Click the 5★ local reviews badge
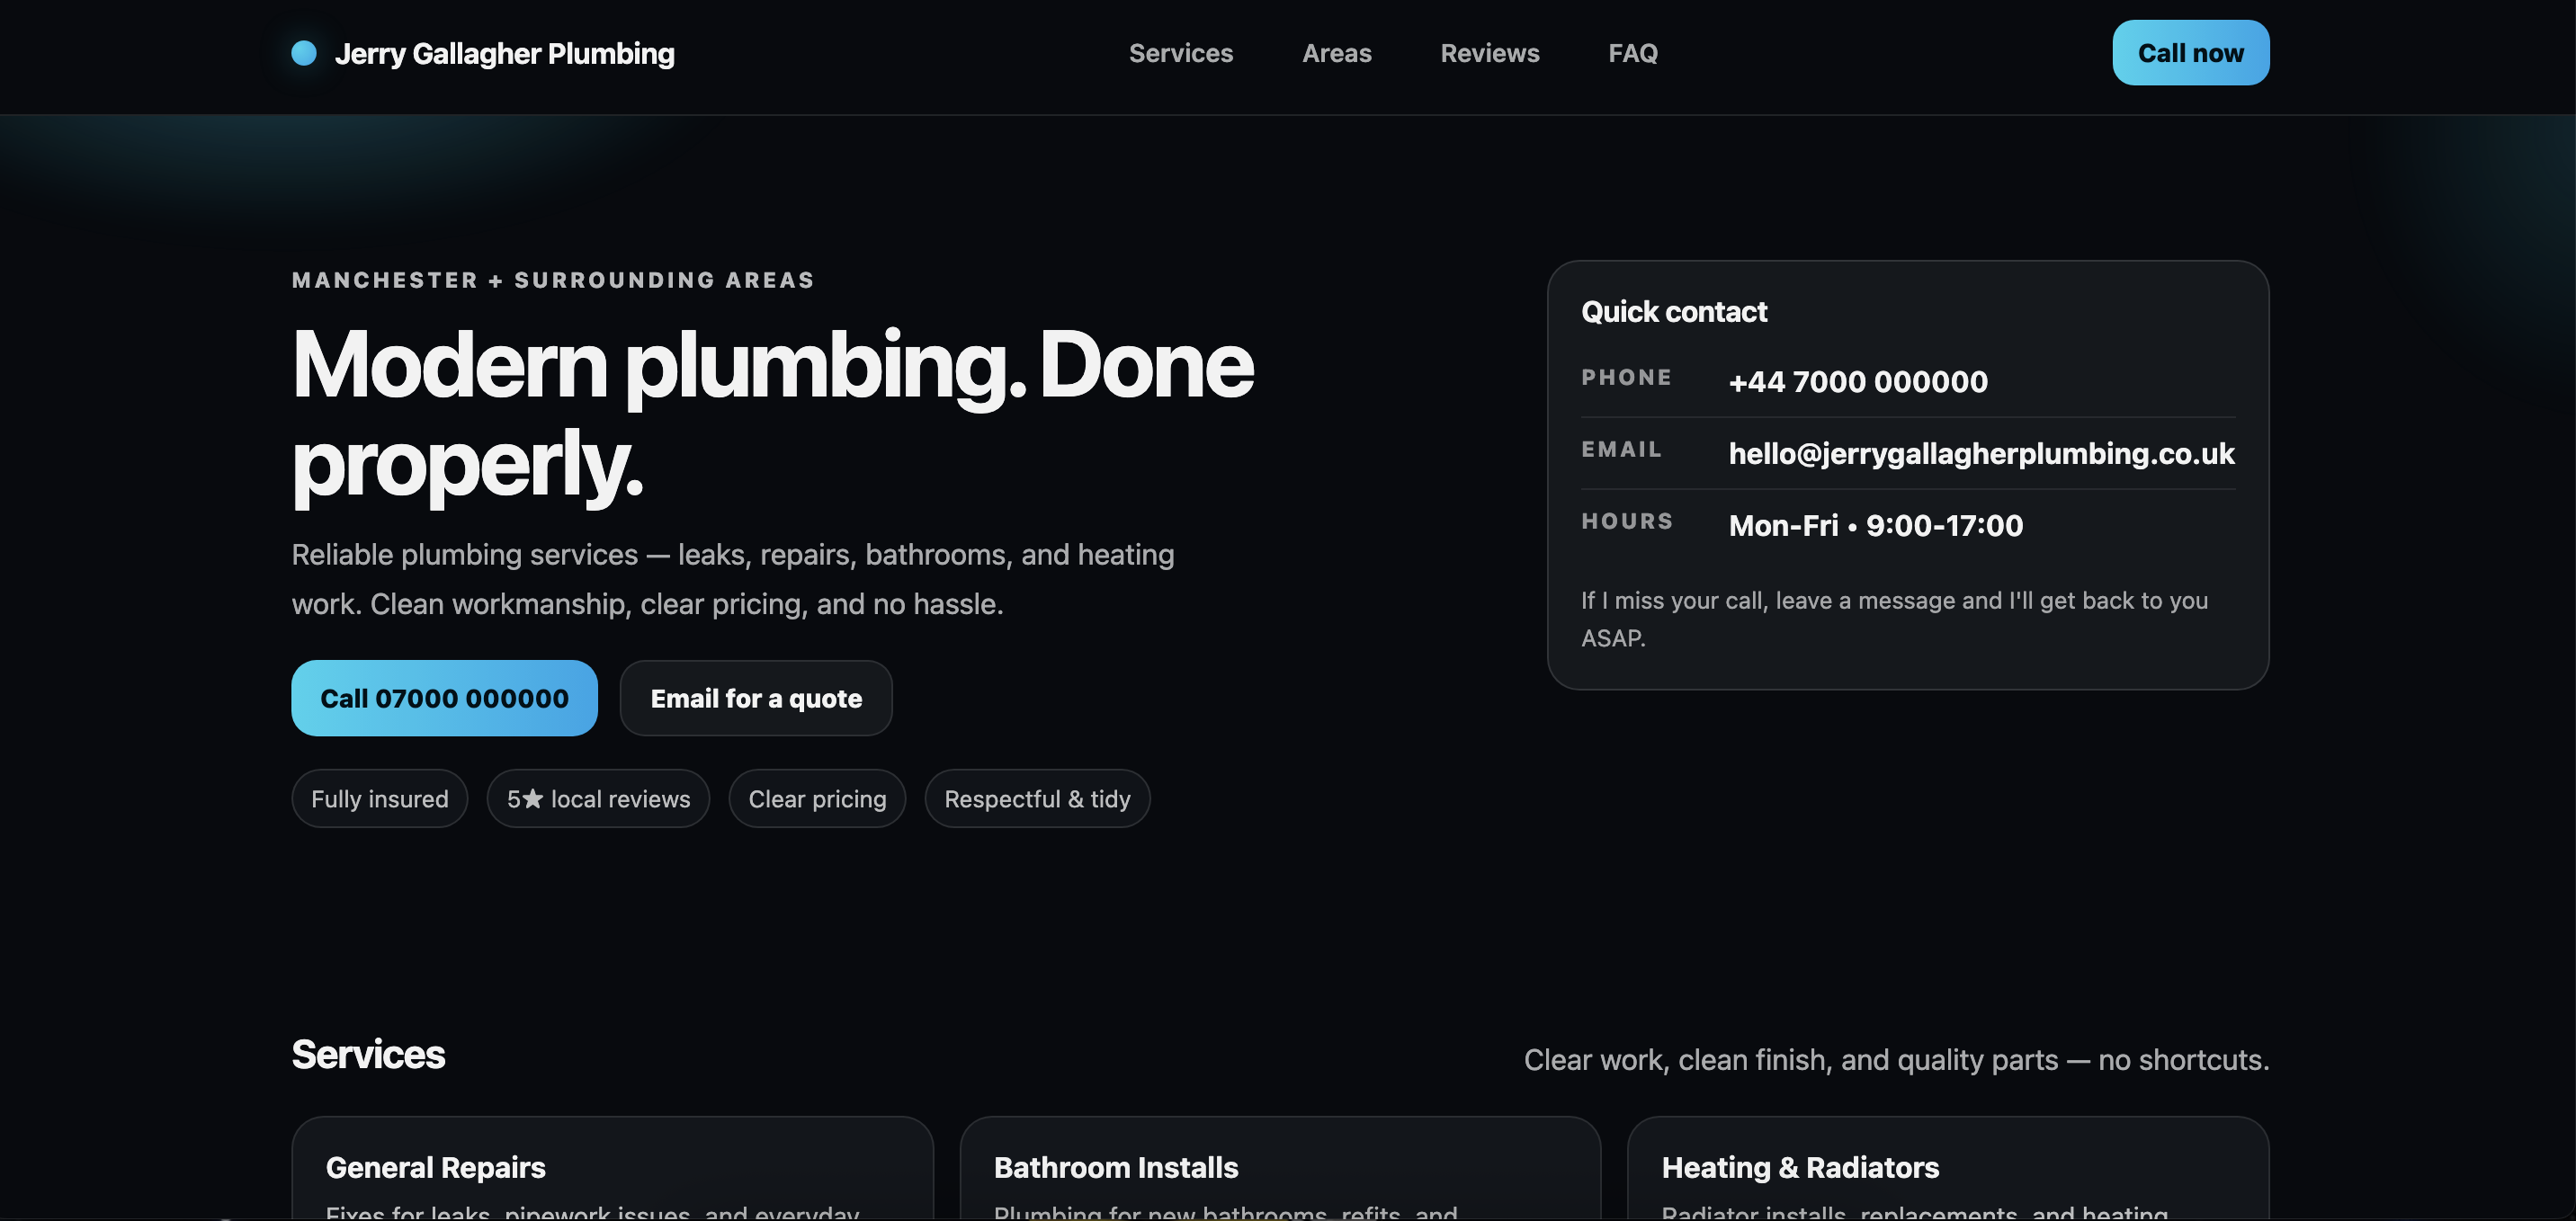 coord(597,798)
